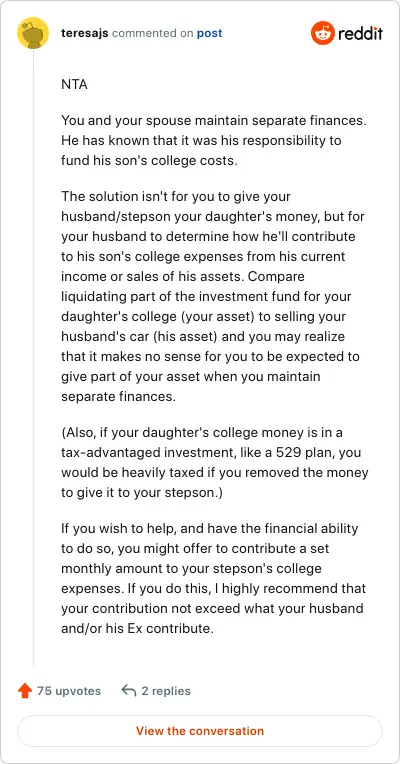The width and height of the screenshot is (400, 764).
Task: Click the NTA verdict text
Action: (x=75, y=84)
